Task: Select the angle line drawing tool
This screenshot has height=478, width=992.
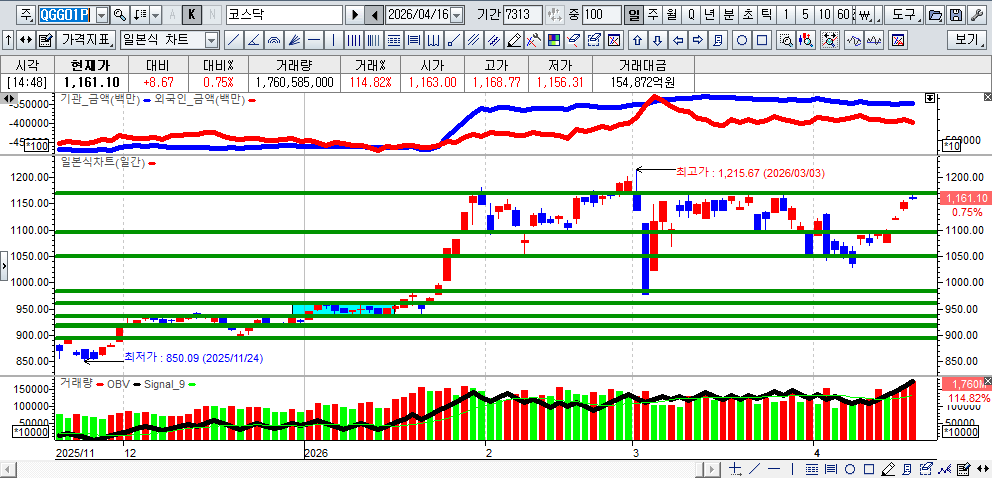Action: click(x=254, y=40)
